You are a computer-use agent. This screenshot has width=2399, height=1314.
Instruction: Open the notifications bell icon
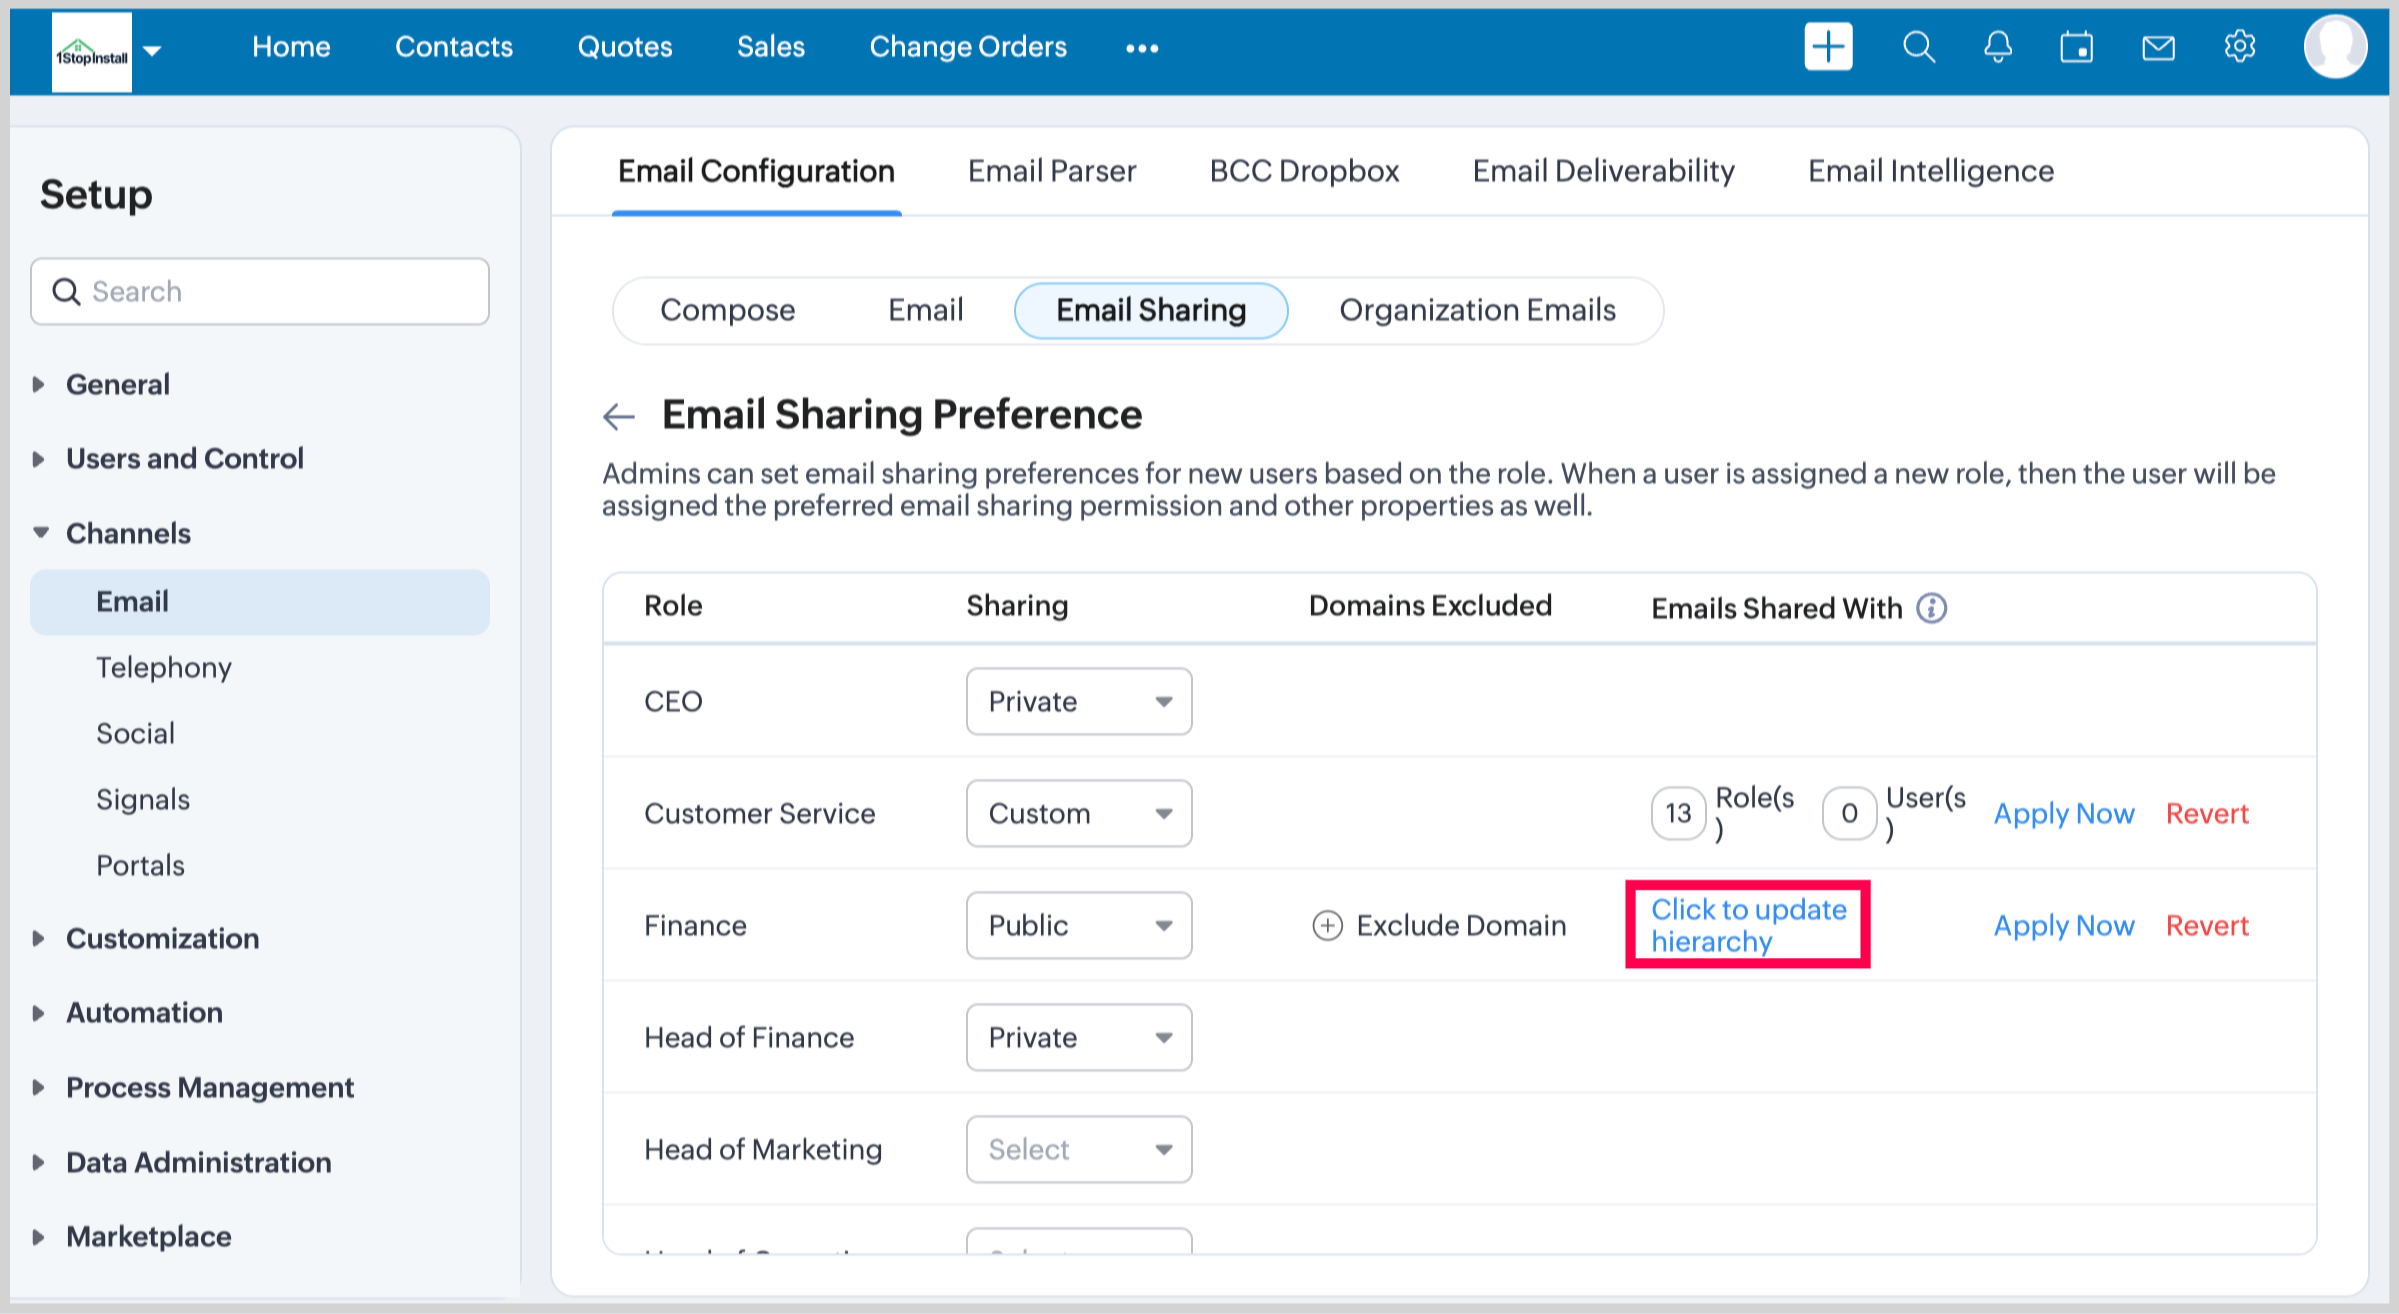click(1997, 47)
